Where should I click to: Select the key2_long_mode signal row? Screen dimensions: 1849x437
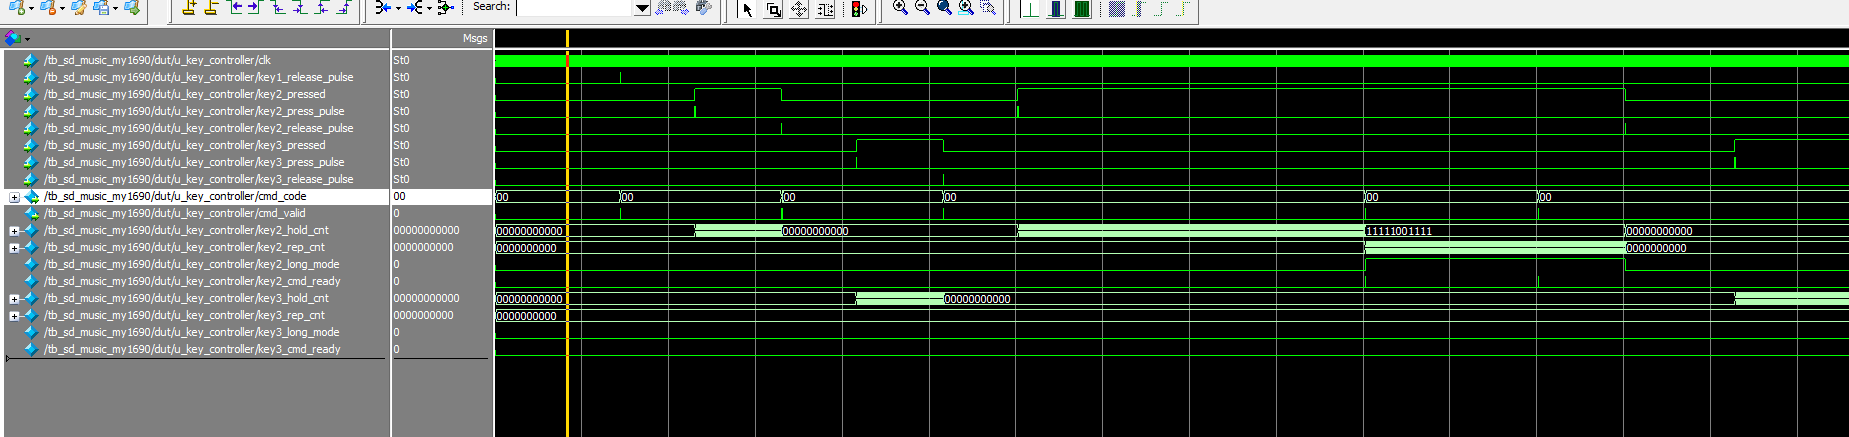[191, 264]
